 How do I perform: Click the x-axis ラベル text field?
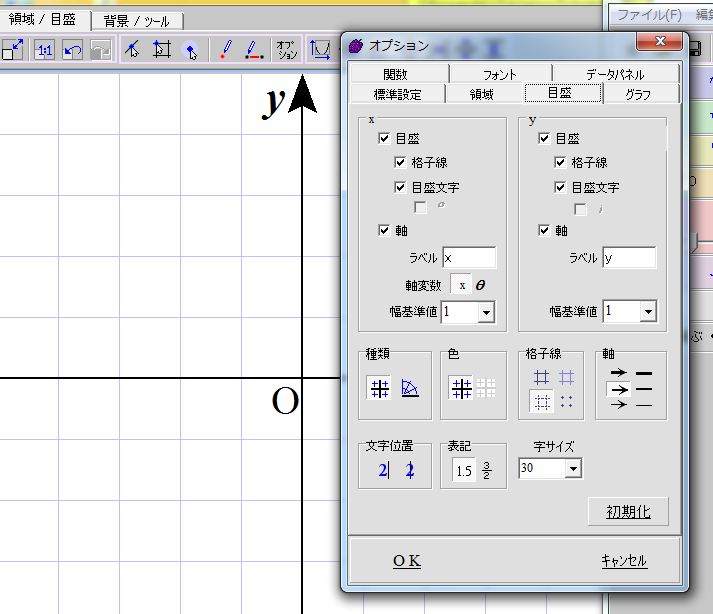click(x=469, y=258)
